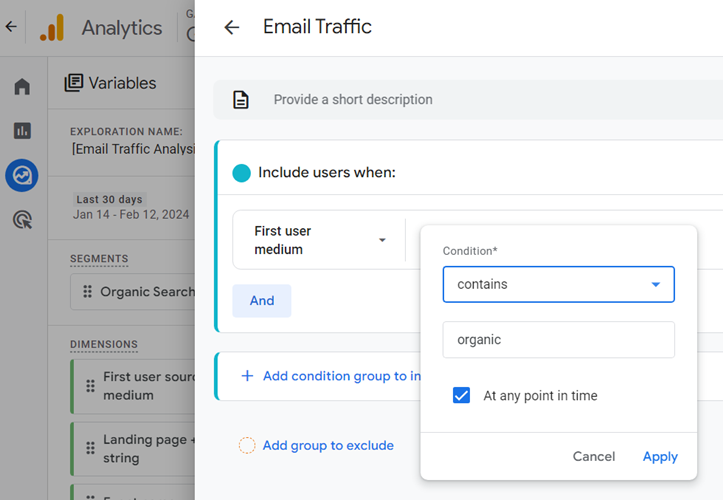The height and width of the screenshot is (500, 723).
Task: Click back arrow beside Email Traffic
Action: pyautogui.click(x=232, y=27)
